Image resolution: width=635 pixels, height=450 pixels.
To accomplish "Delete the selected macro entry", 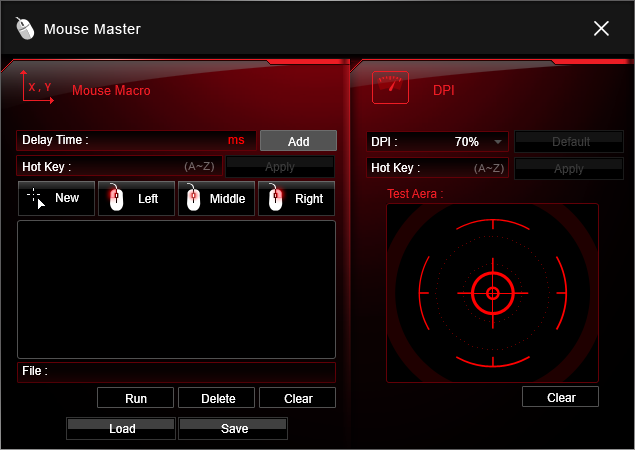I will coord(218,398).
